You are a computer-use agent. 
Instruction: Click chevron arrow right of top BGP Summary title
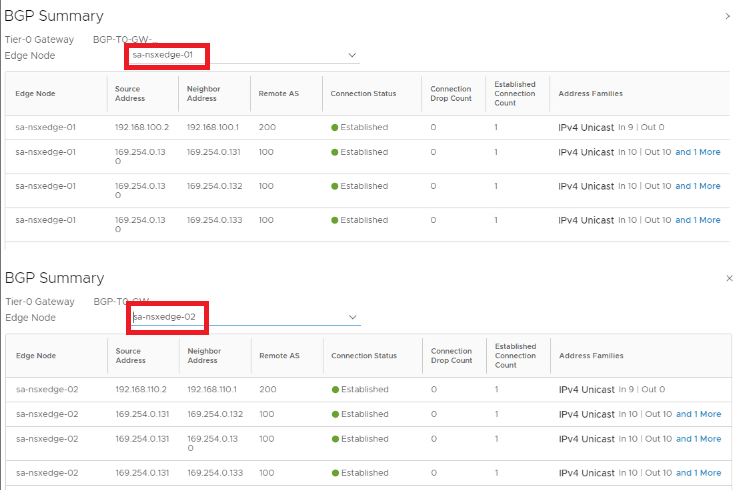click(x=727, y=16)
